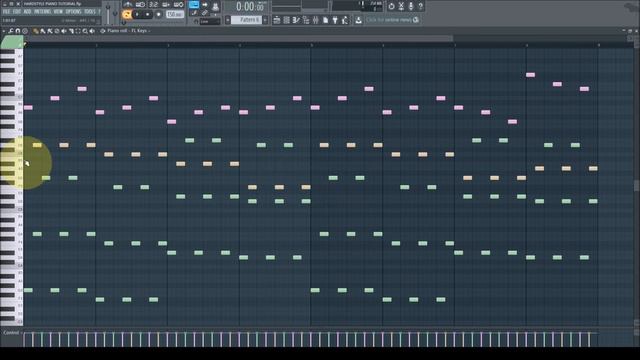The image size is (640, 360).
Task: Go to the next pattern arrow
Action: [265, 20]
